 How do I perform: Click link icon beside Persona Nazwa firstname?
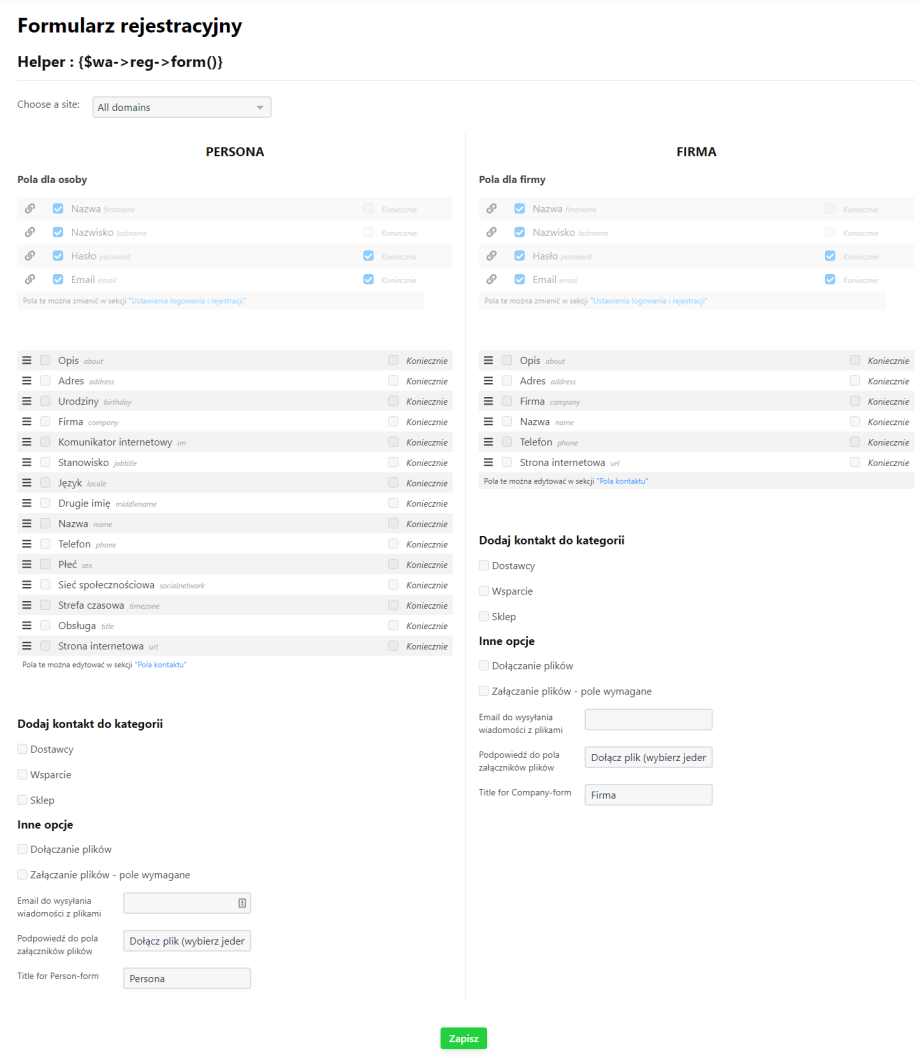point(30,209)
